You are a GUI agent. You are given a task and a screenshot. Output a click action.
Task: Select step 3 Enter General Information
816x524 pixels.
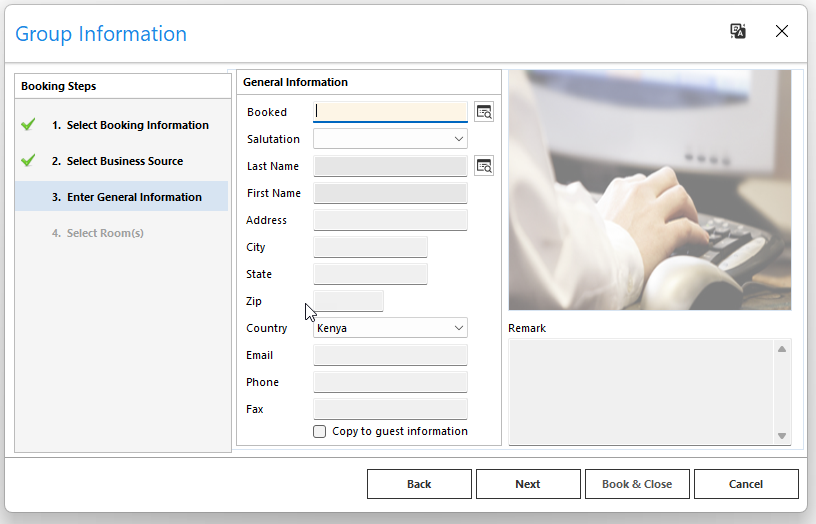click(121, 197)
